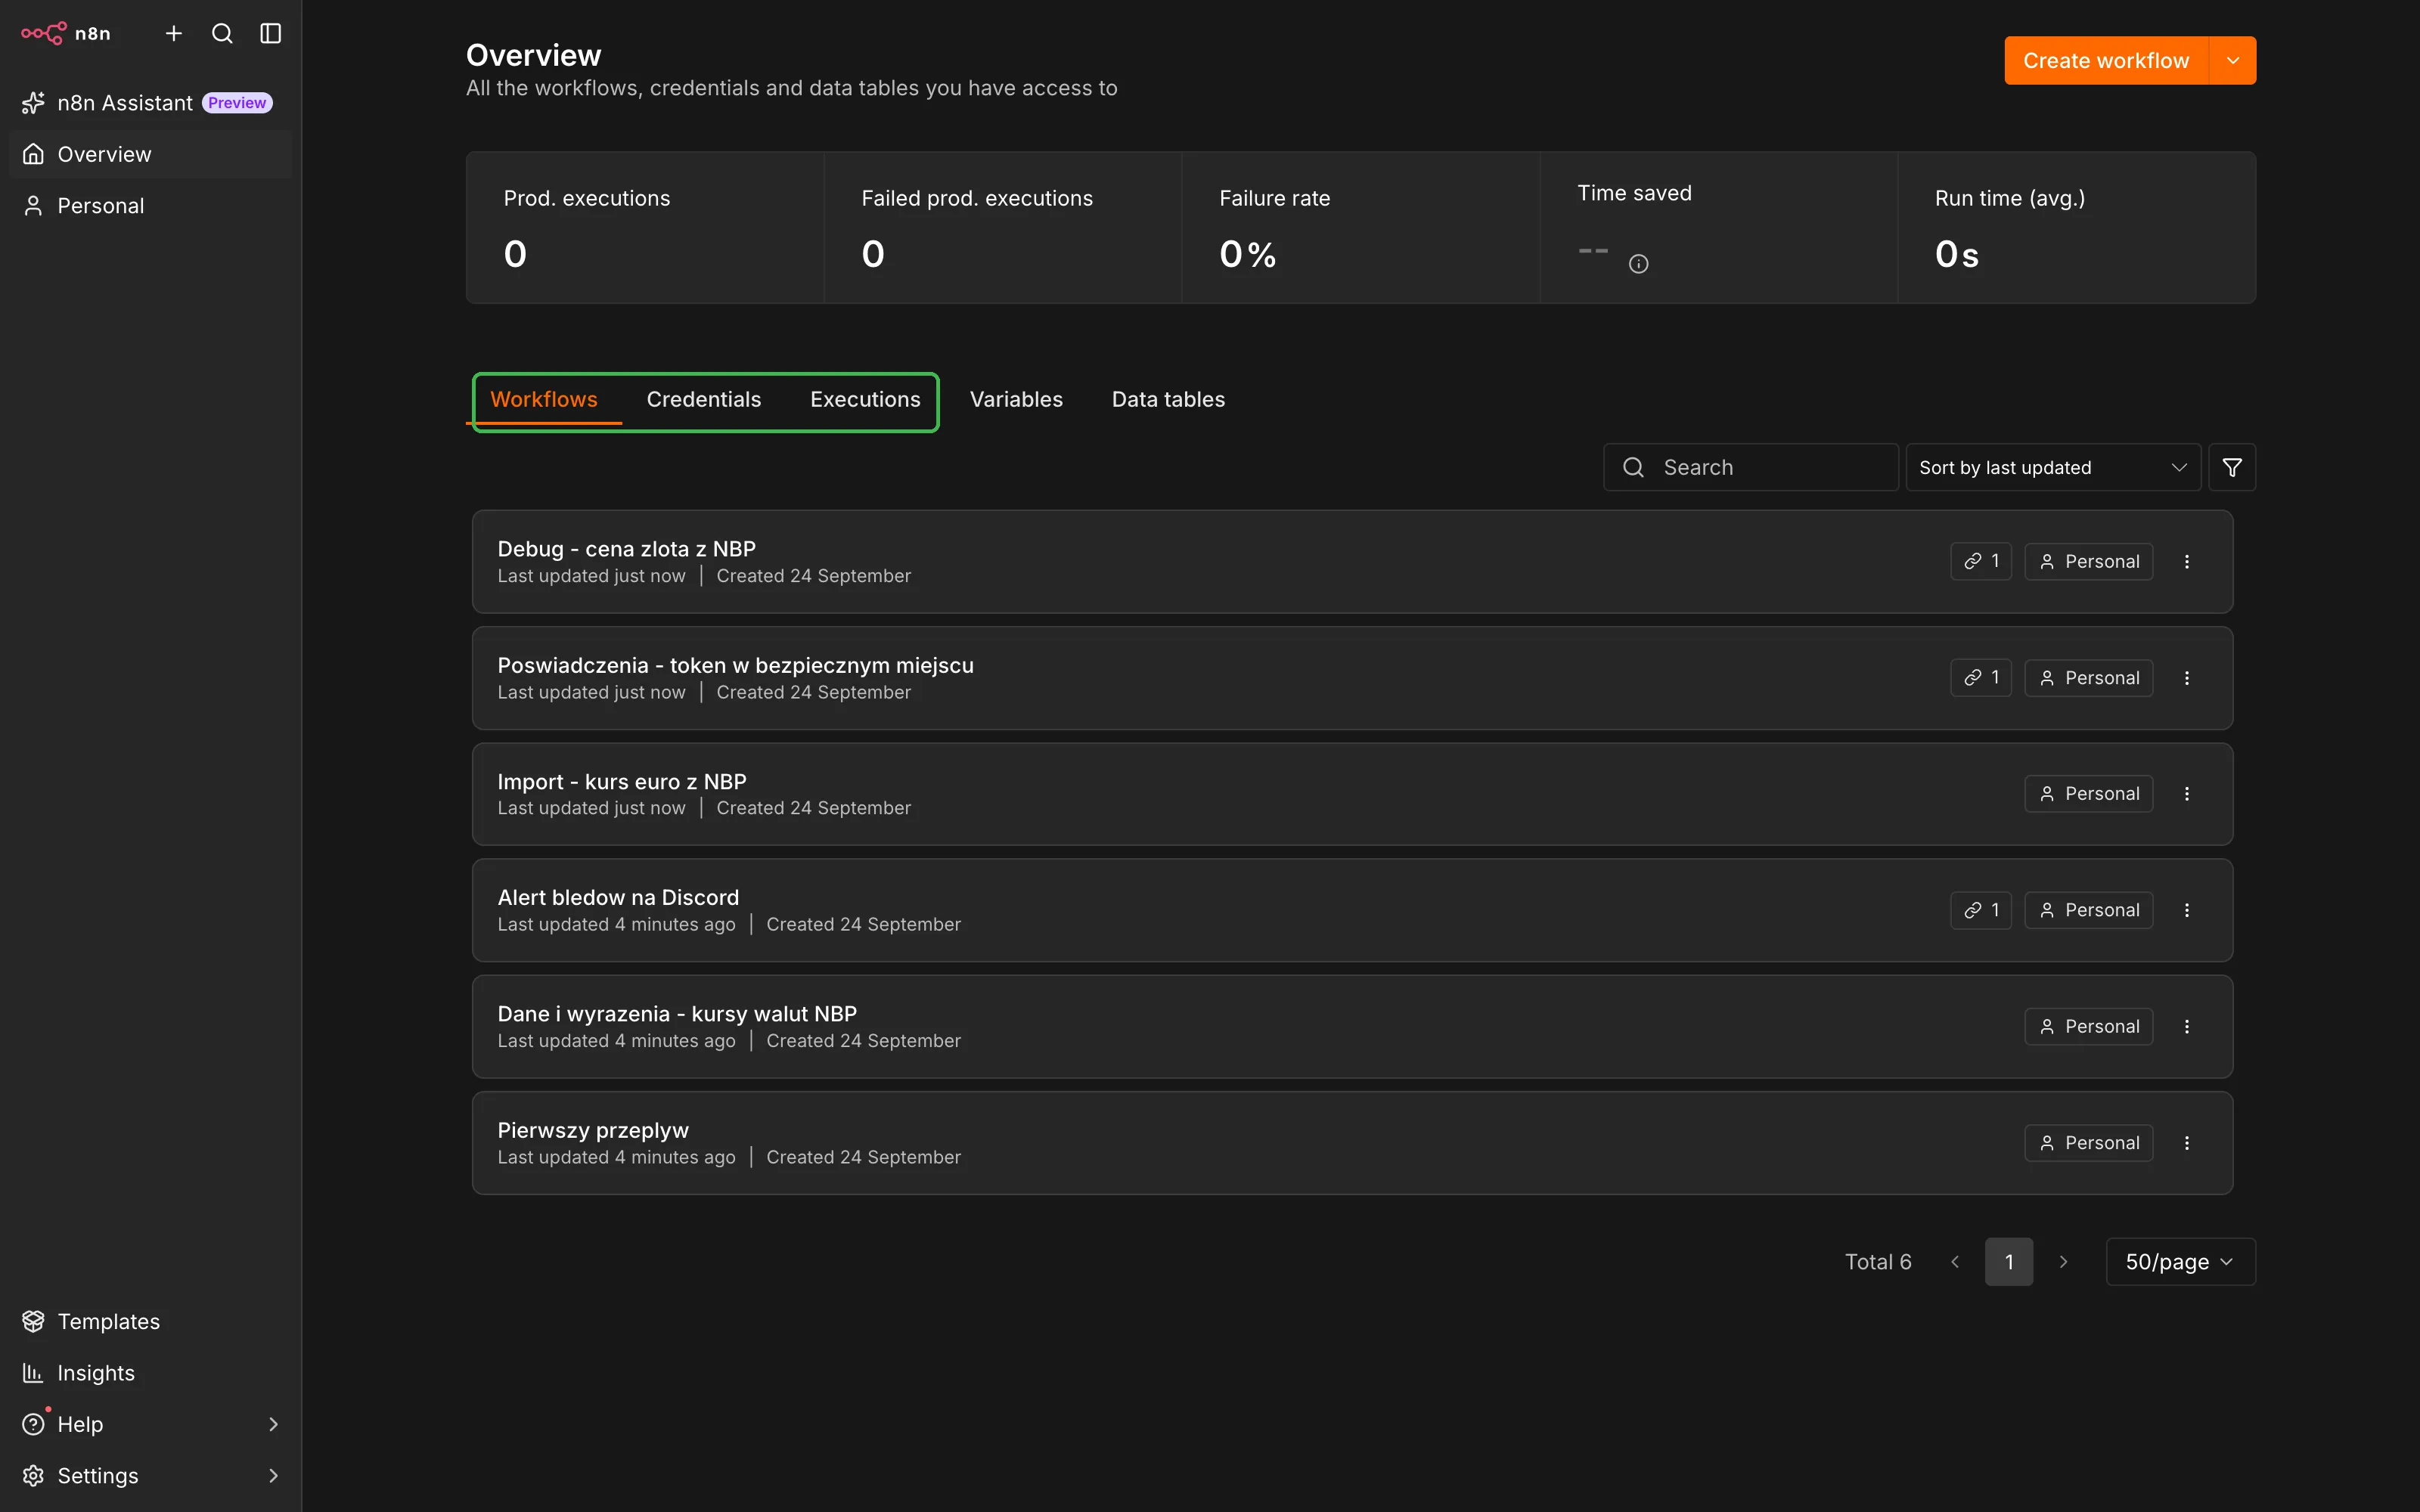Click the Run time (avg.) stat card
This screenshot has width=2420, height=1512.
[x=2077, y=228]
